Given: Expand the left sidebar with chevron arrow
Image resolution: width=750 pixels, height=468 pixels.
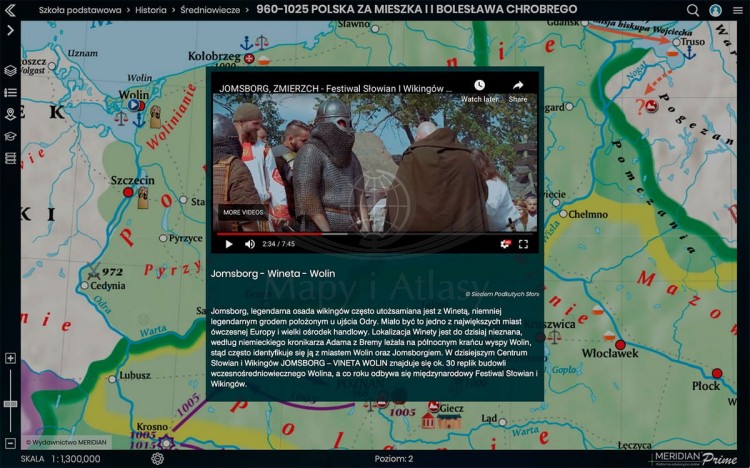Looking at the screenshot, I should point(10,31).
